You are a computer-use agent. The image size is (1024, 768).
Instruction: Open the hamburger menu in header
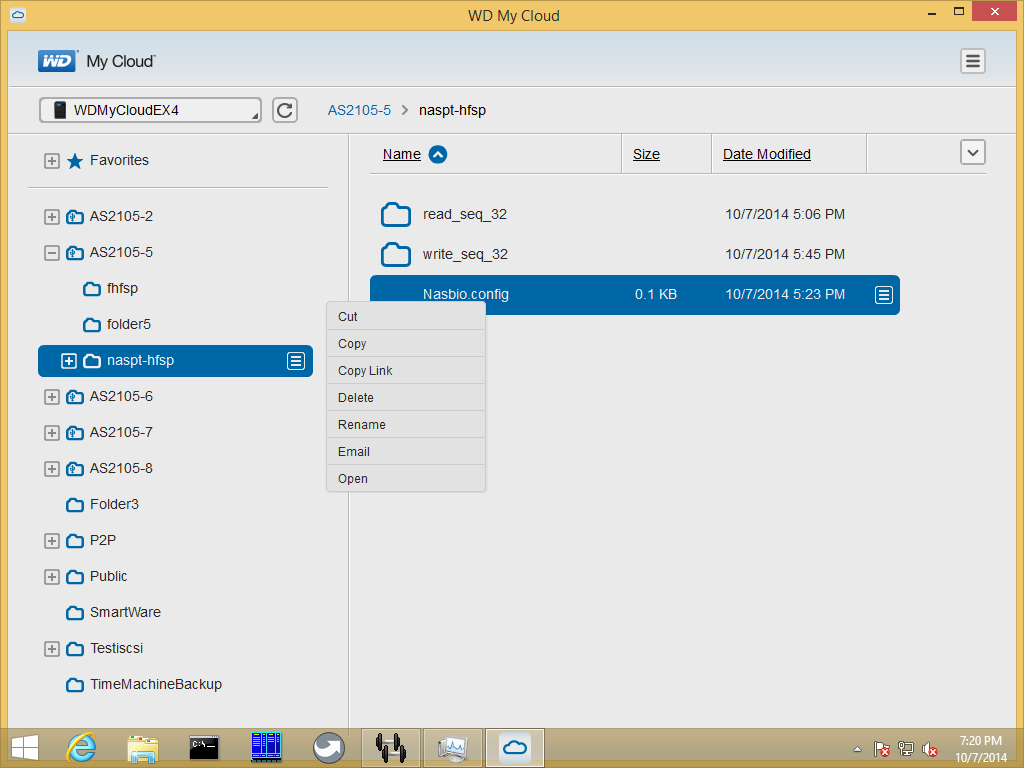[x=972, y=61]
